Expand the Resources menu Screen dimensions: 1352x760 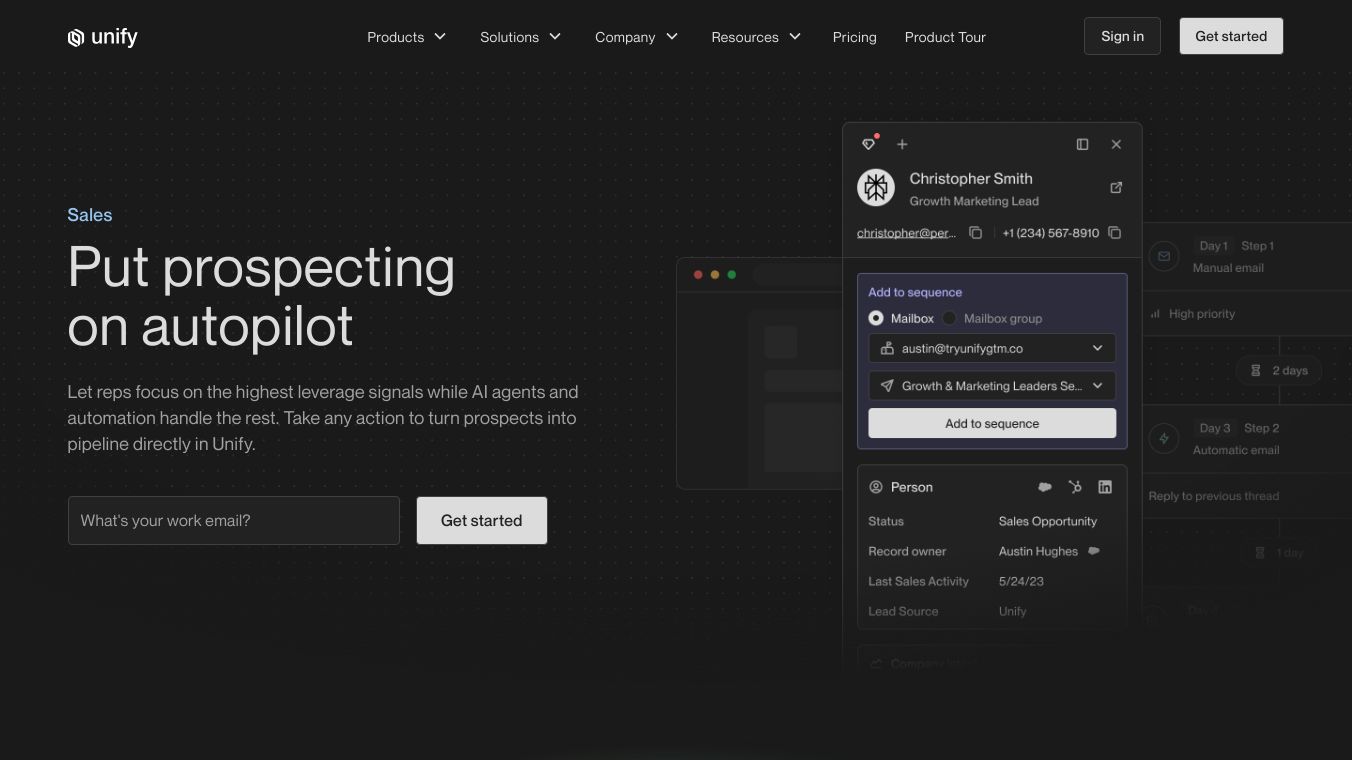pos(757,37)
